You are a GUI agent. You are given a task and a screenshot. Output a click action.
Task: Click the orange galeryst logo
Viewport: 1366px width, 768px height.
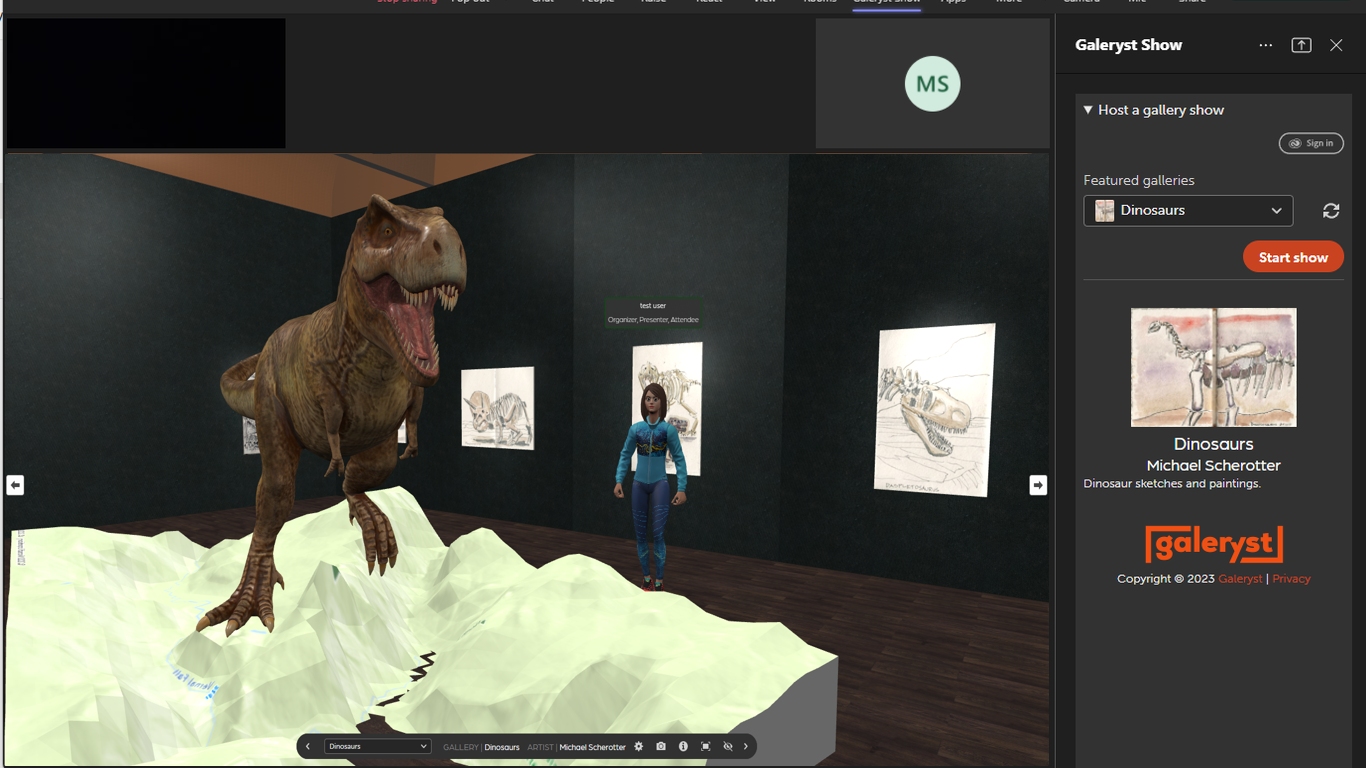[x=1214, y=544]
